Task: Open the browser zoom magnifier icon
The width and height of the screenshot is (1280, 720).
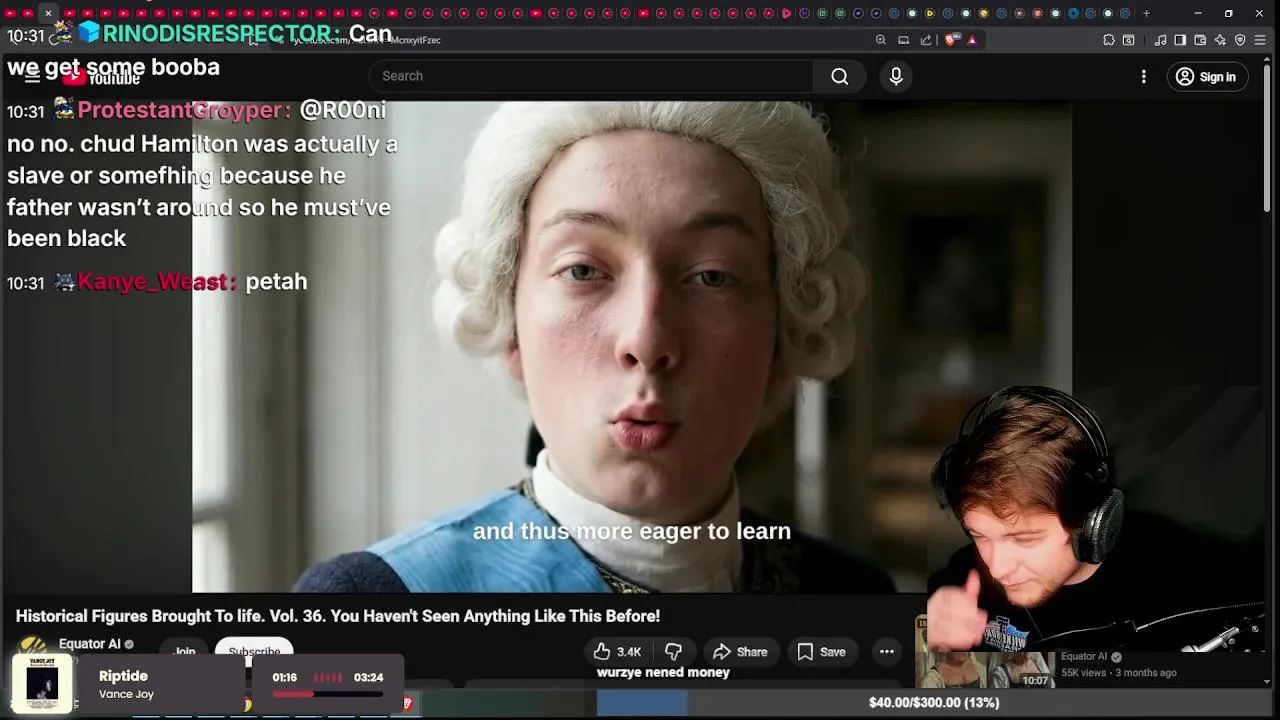Action: point(881,40)
